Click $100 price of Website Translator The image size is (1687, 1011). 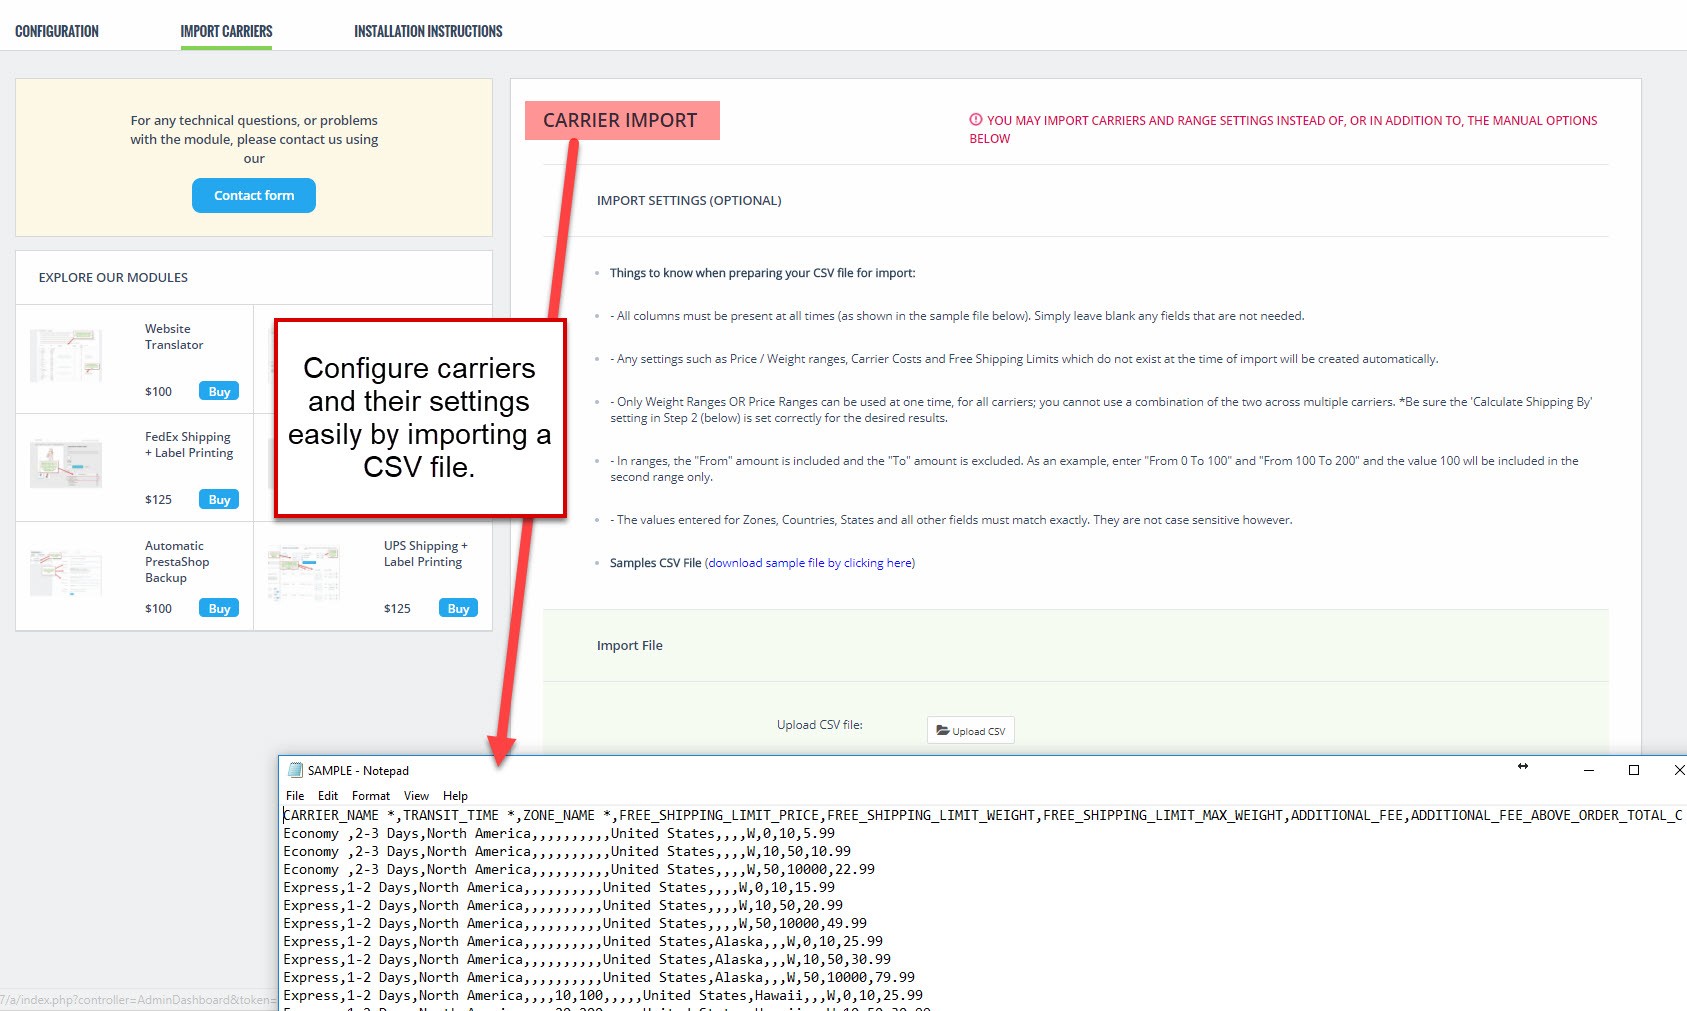click(x=158, y=391)
